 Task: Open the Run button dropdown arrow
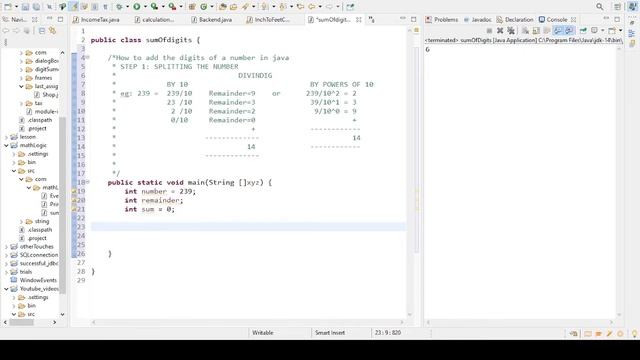pyautogui.click(x=145, y=7)
